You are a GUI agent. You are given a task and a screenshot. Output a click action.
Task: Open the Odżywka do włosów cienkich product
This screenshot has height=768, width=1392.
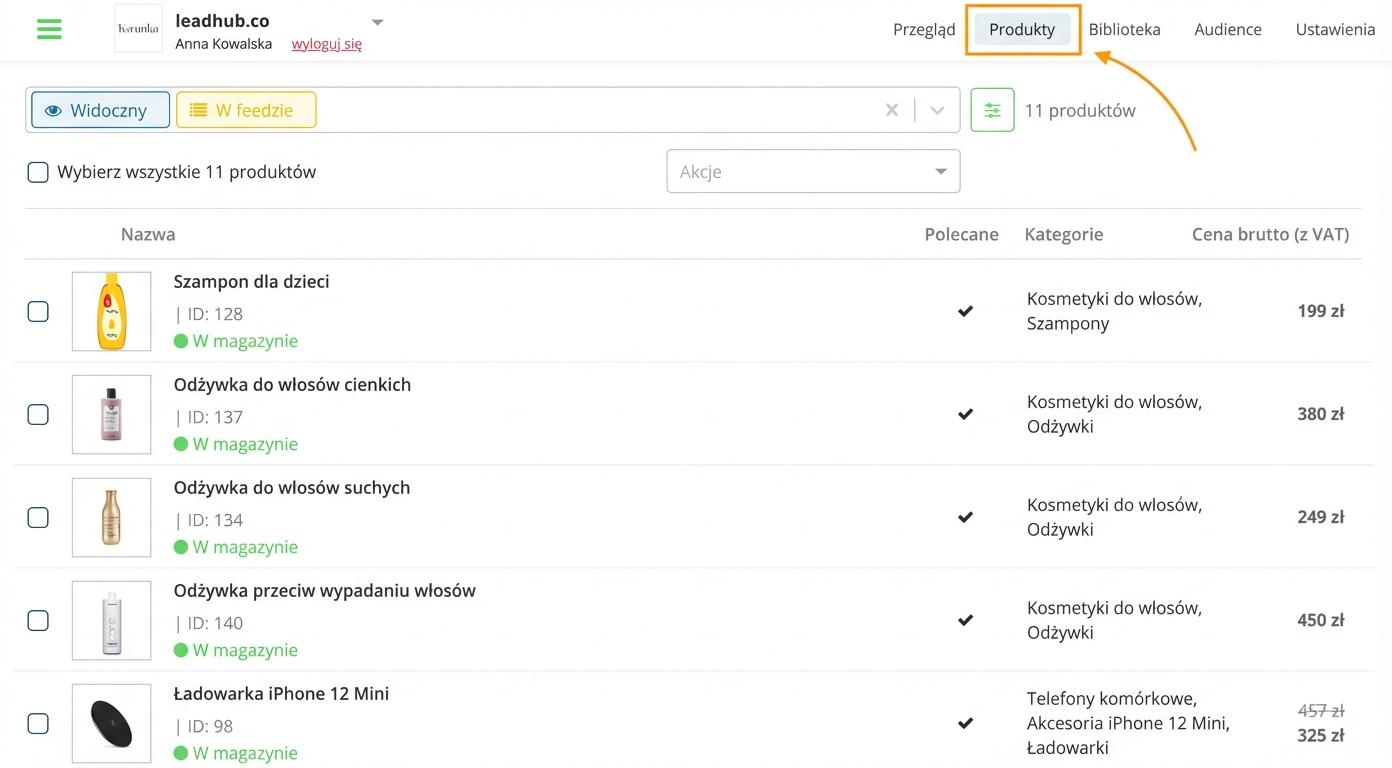[292, 385]
